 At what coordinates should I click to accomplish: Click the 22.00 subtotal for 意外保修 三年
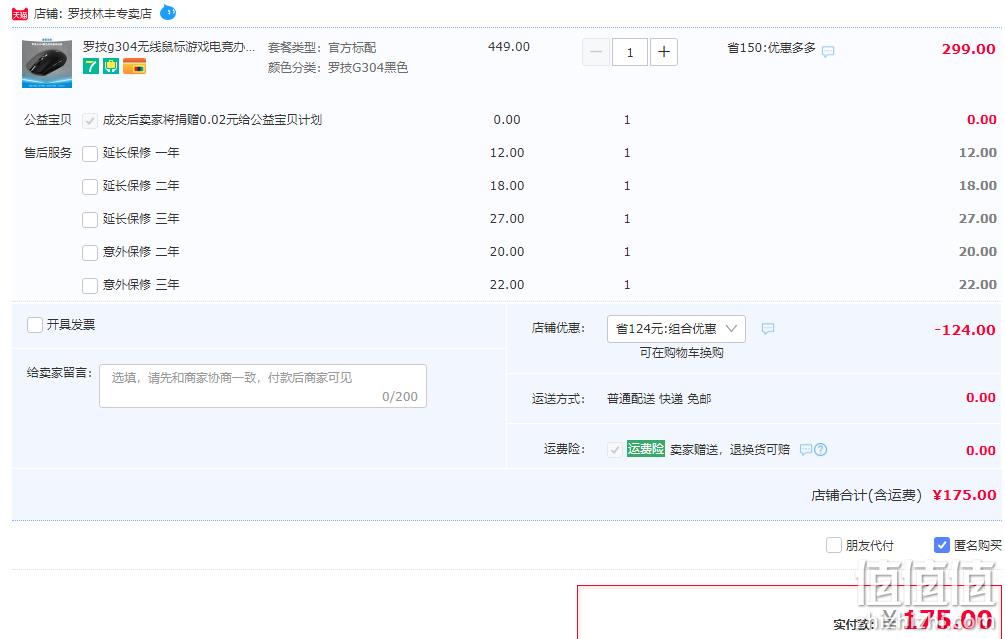tap(977, 285)
